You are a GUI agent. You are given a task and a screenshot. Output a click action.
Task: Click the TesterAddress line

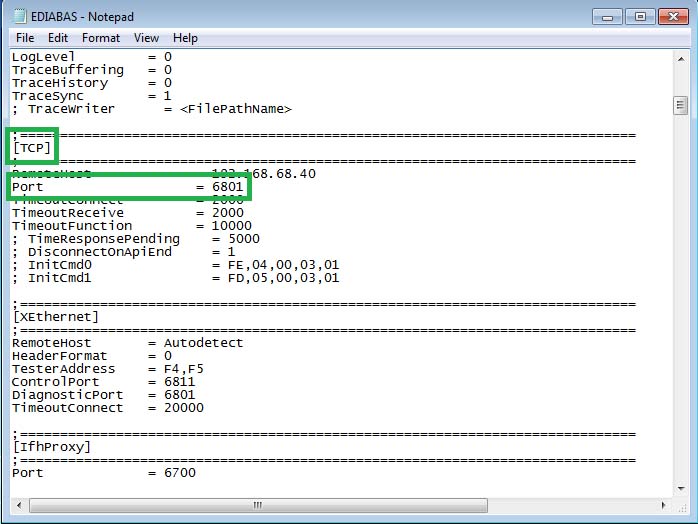108,369
